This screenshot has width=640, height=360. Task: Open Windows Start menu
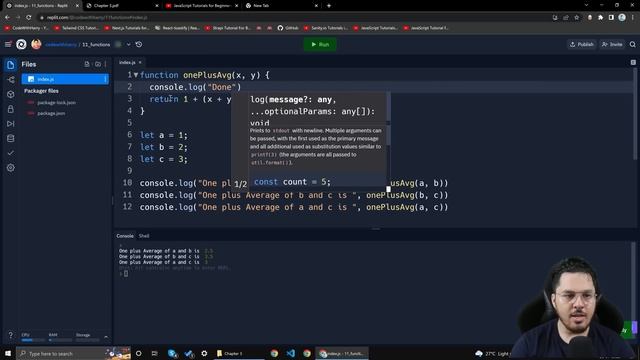[8, 353]
